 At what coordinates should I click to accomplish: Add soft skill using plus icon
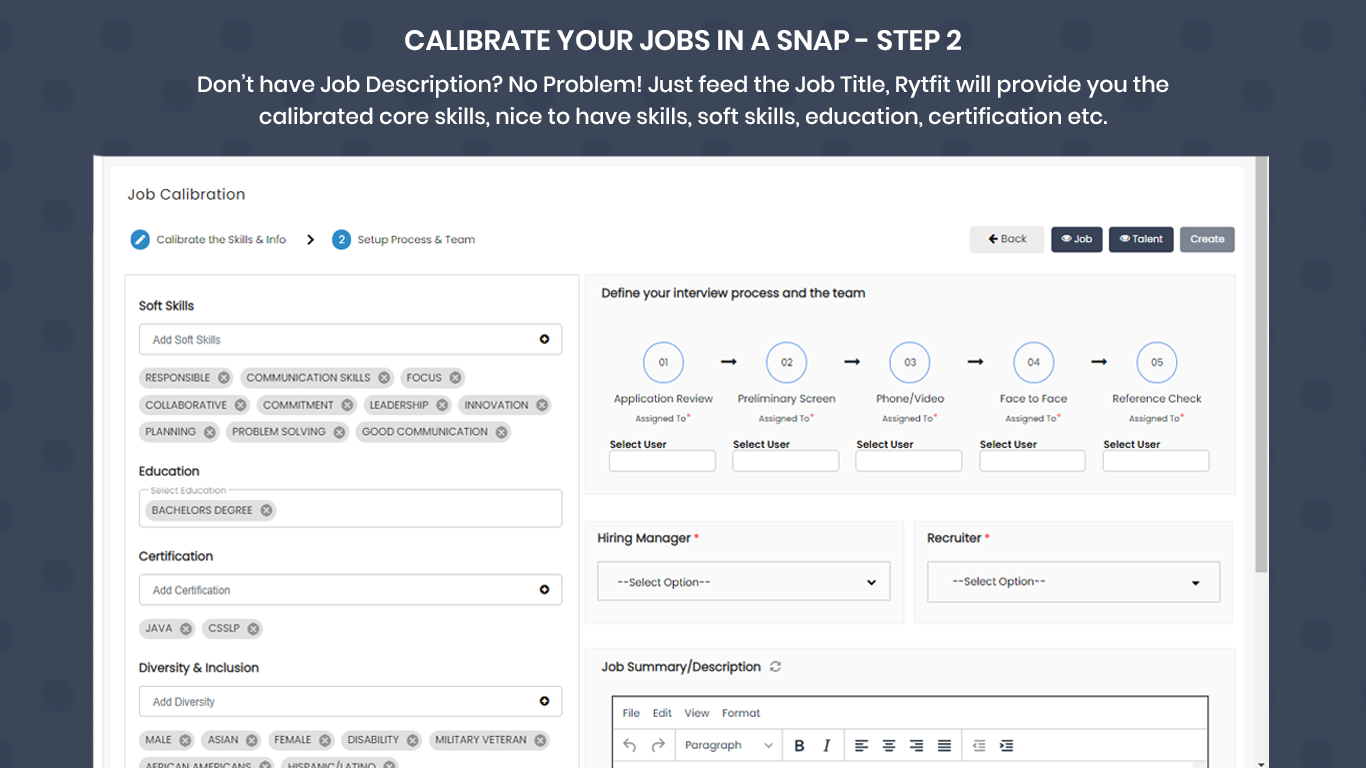(x=544, y=339)
